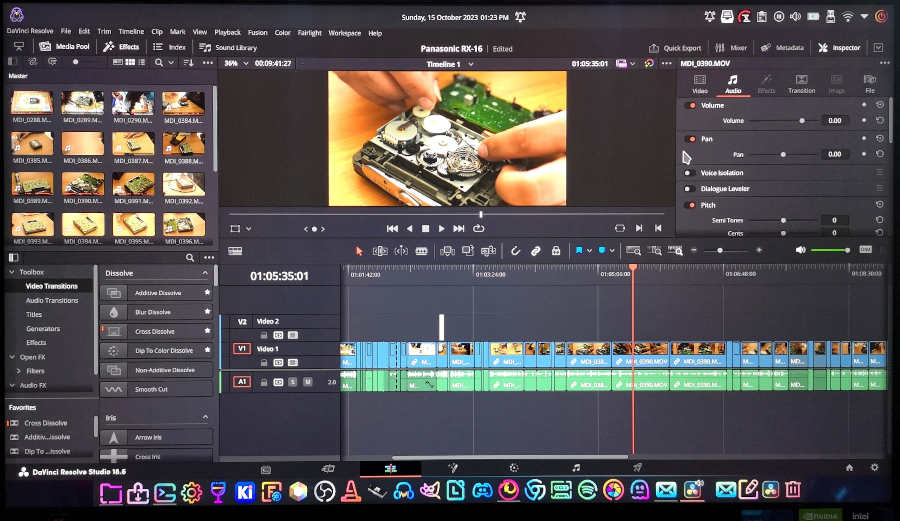Open the Quick Export button
The image size is (900, 521).
675,48
